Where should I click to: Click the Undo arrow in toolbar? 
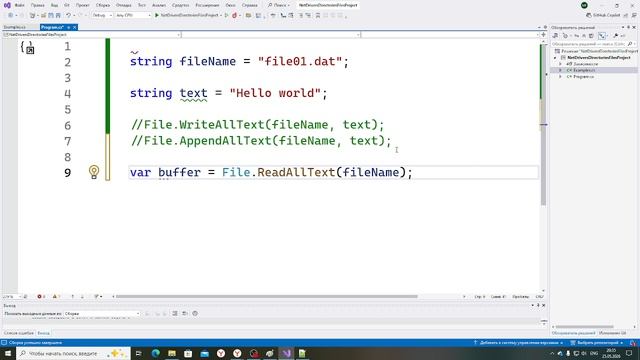pos(68,15)
